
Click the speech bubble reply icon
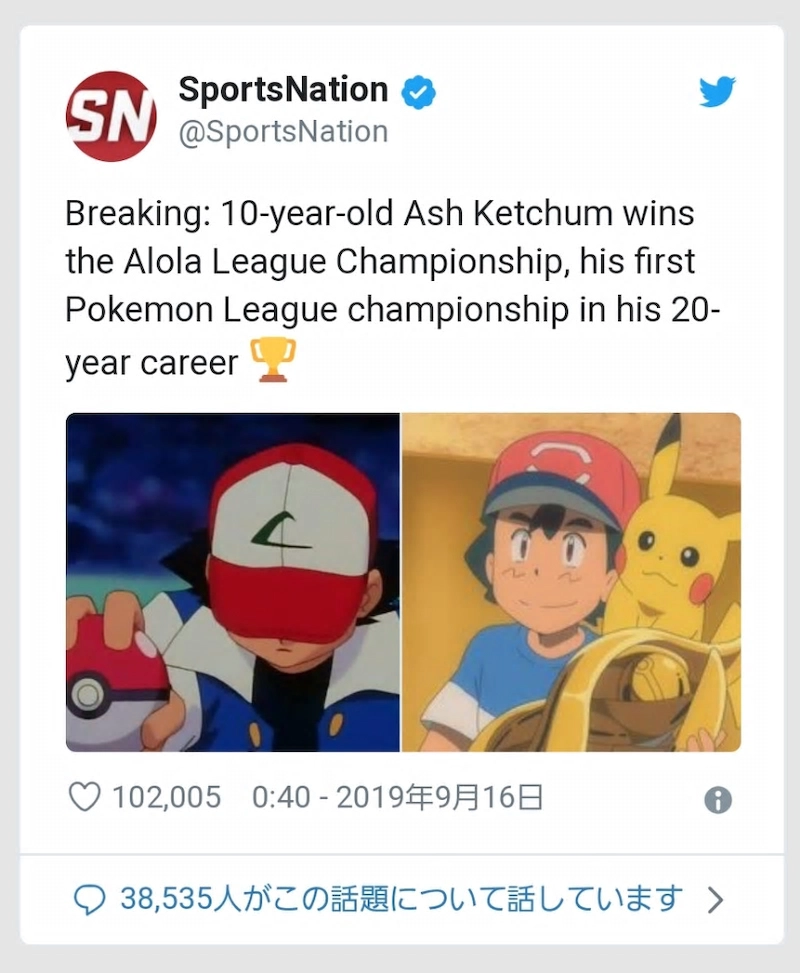90,900
